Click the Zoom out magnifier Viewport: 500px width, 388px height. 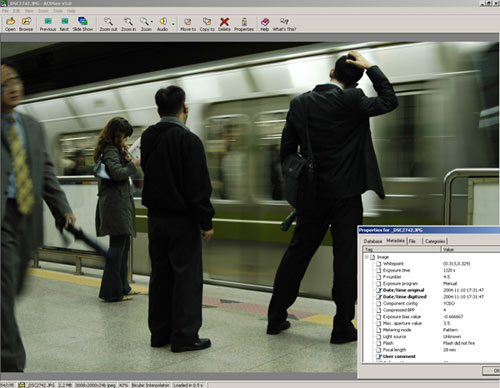[x=108, y=24]
